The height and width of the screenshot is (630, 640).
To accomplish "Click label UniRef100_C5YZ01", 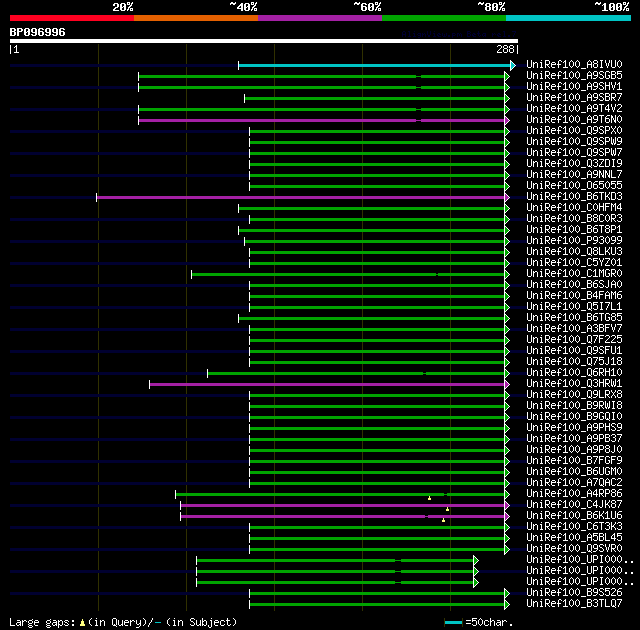I will (x=574, y=263).
